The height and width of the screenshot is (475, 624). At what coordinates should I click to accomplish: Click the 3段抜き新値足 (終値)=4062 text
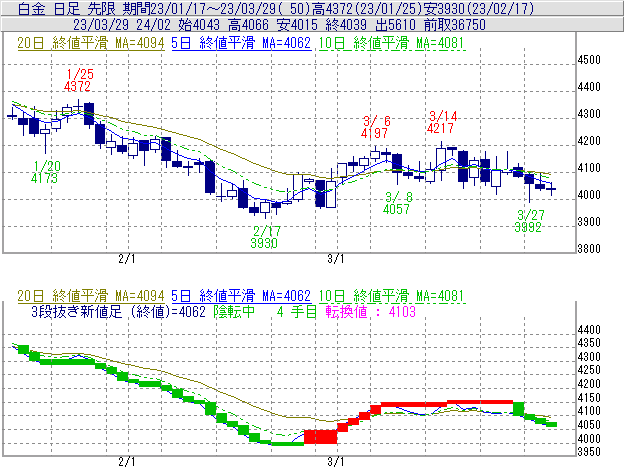click(118, 311)
